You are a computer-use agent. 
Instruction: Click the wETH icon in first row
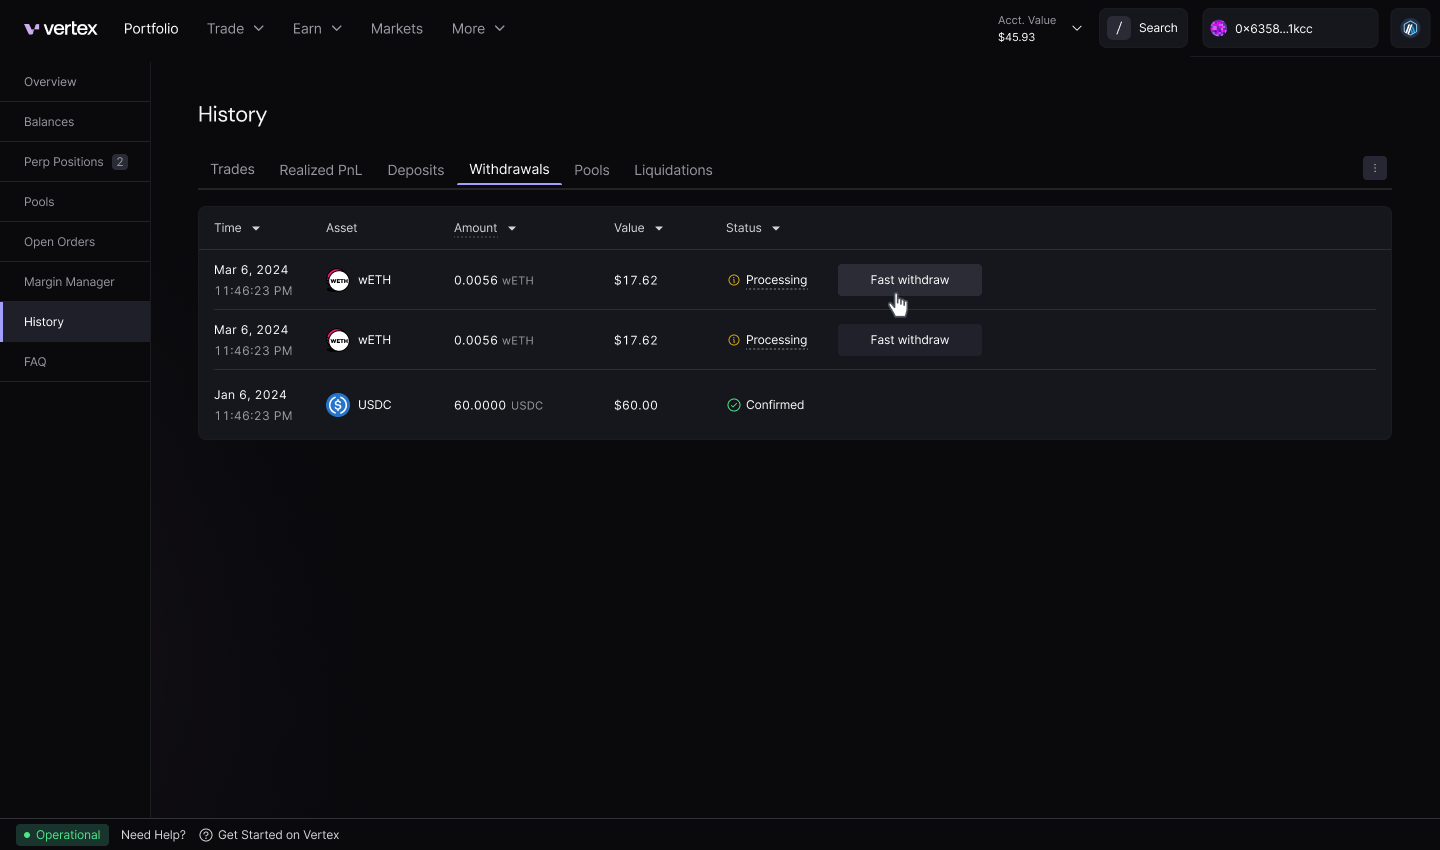(339, 280)
